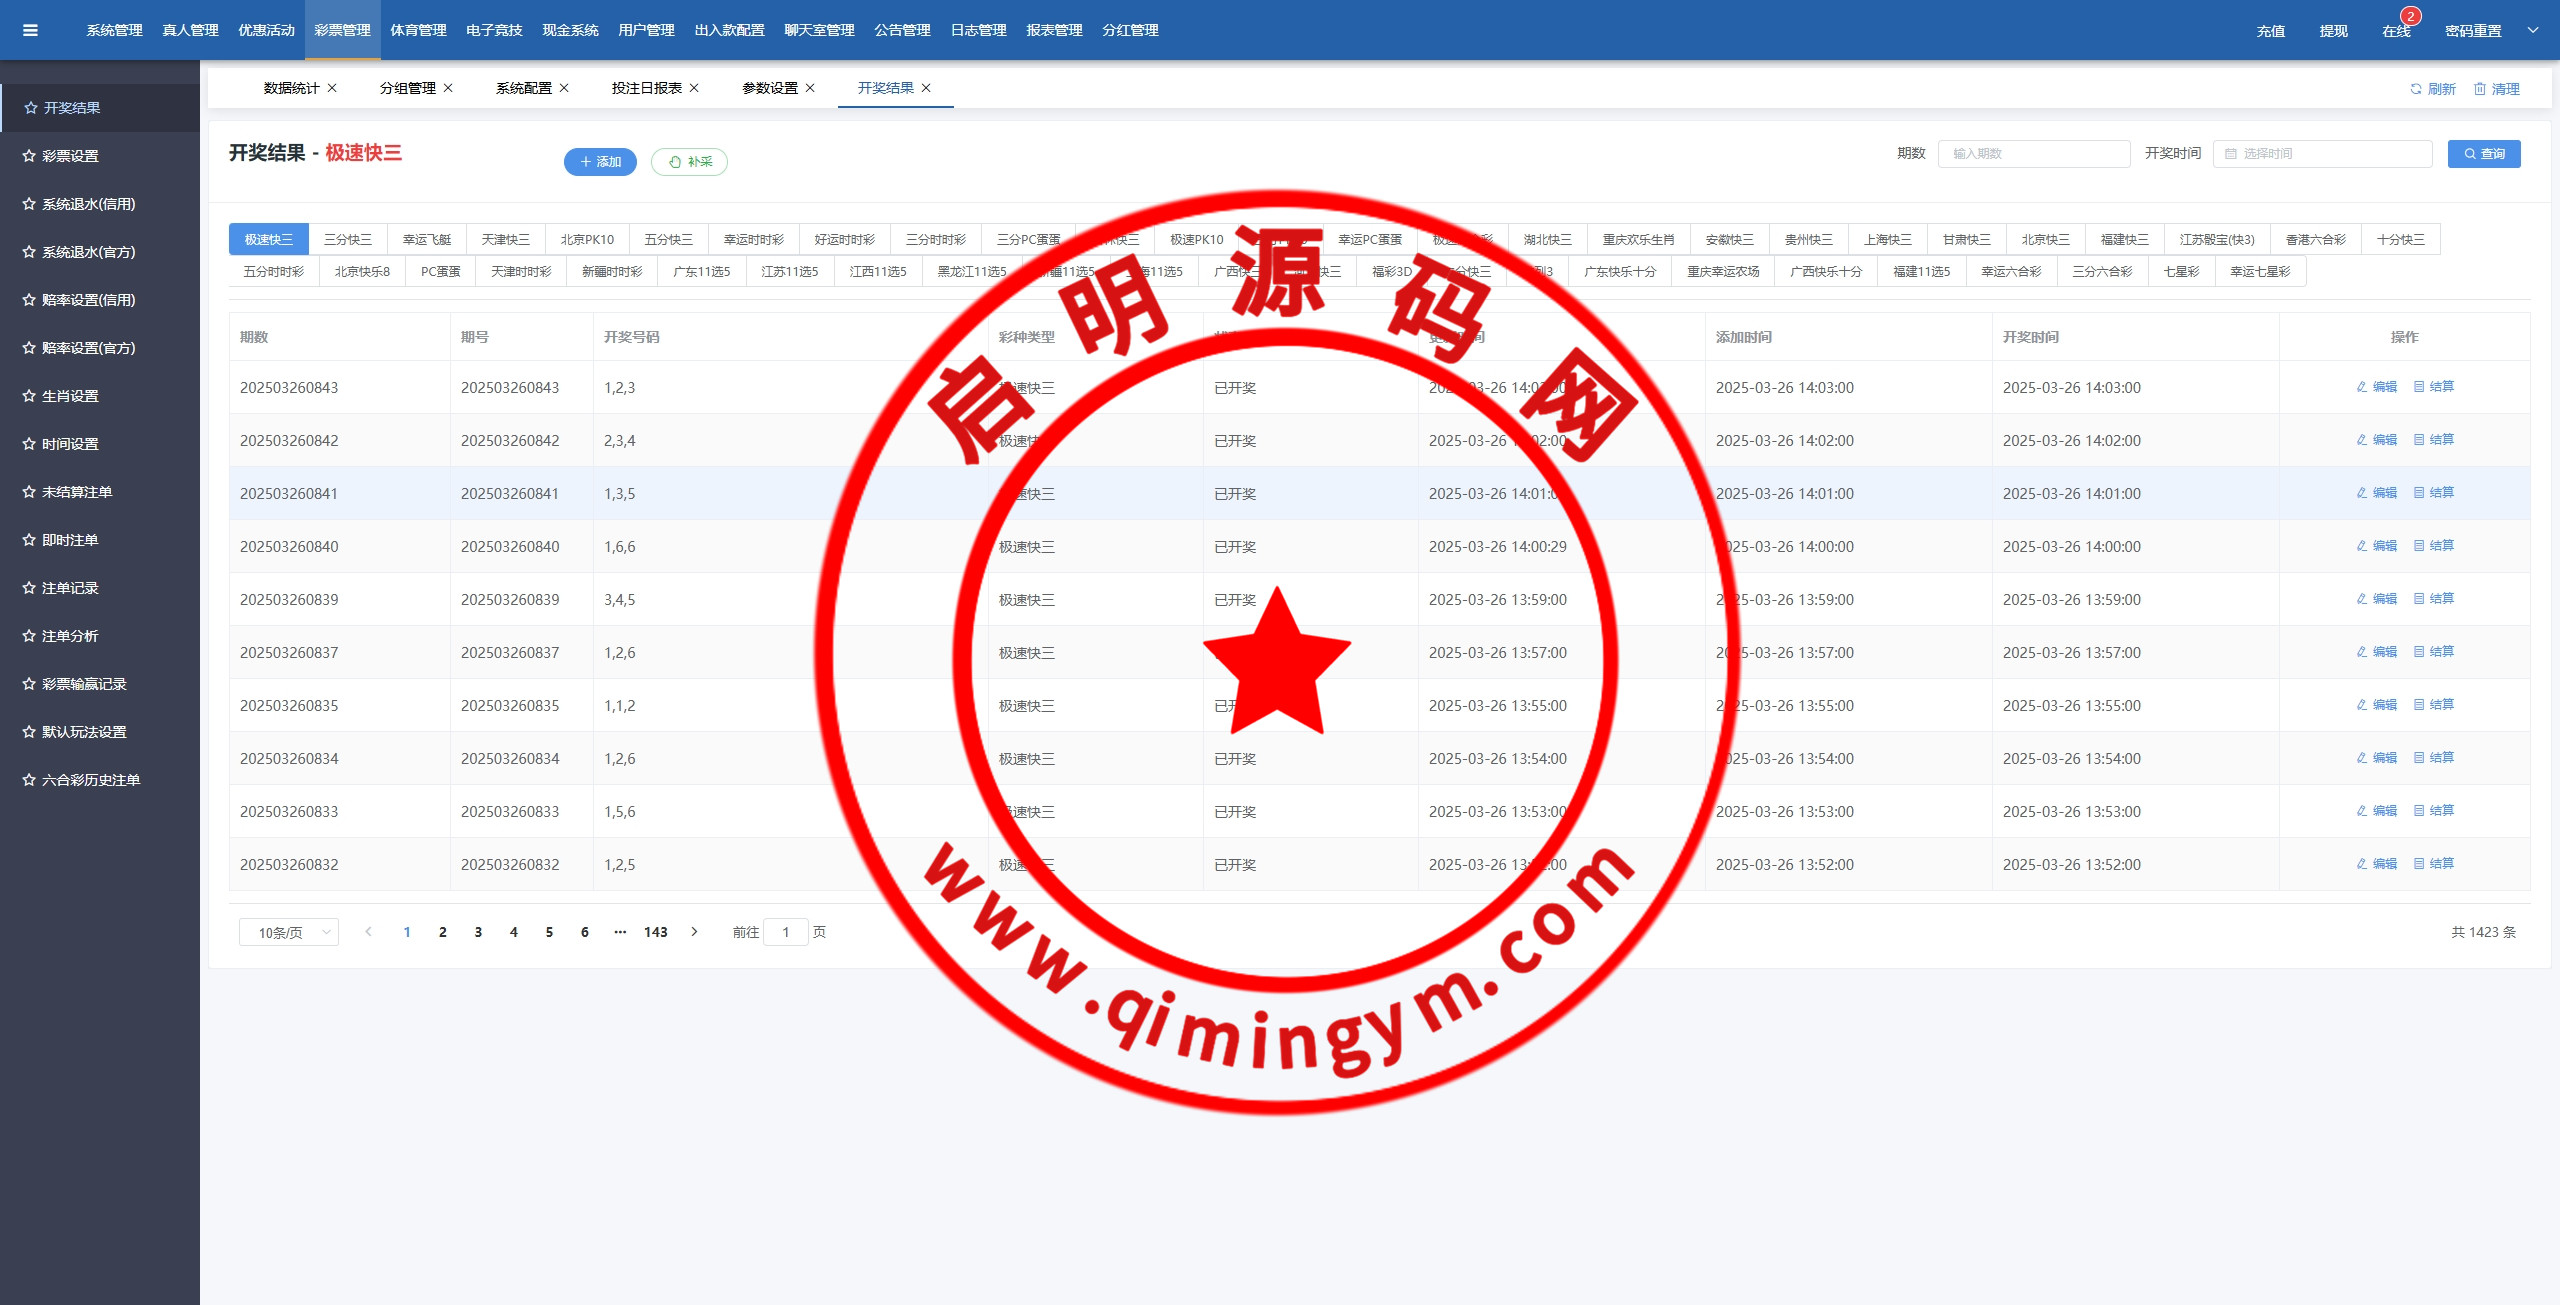Go to the next page arrow
The image size is (2560, 1305).
click(694, 932)
